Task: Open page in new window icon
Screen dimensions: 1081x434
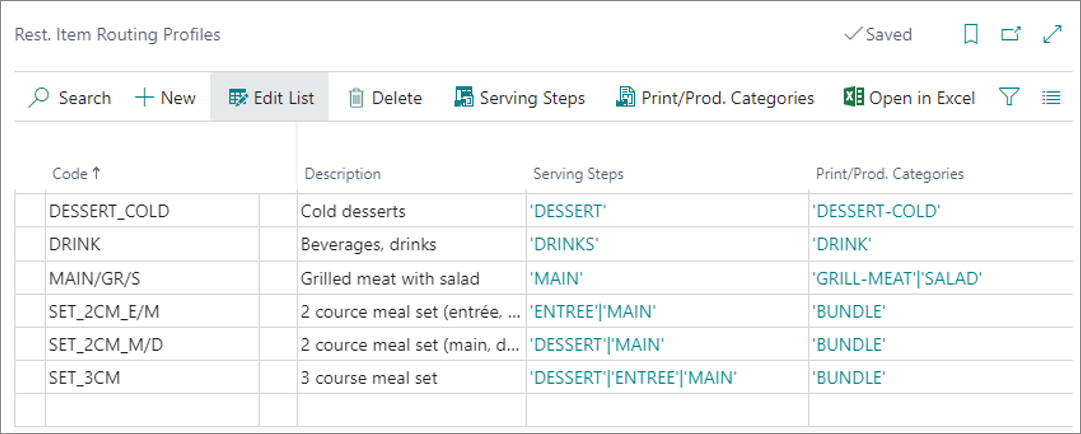Action: 1011,34
